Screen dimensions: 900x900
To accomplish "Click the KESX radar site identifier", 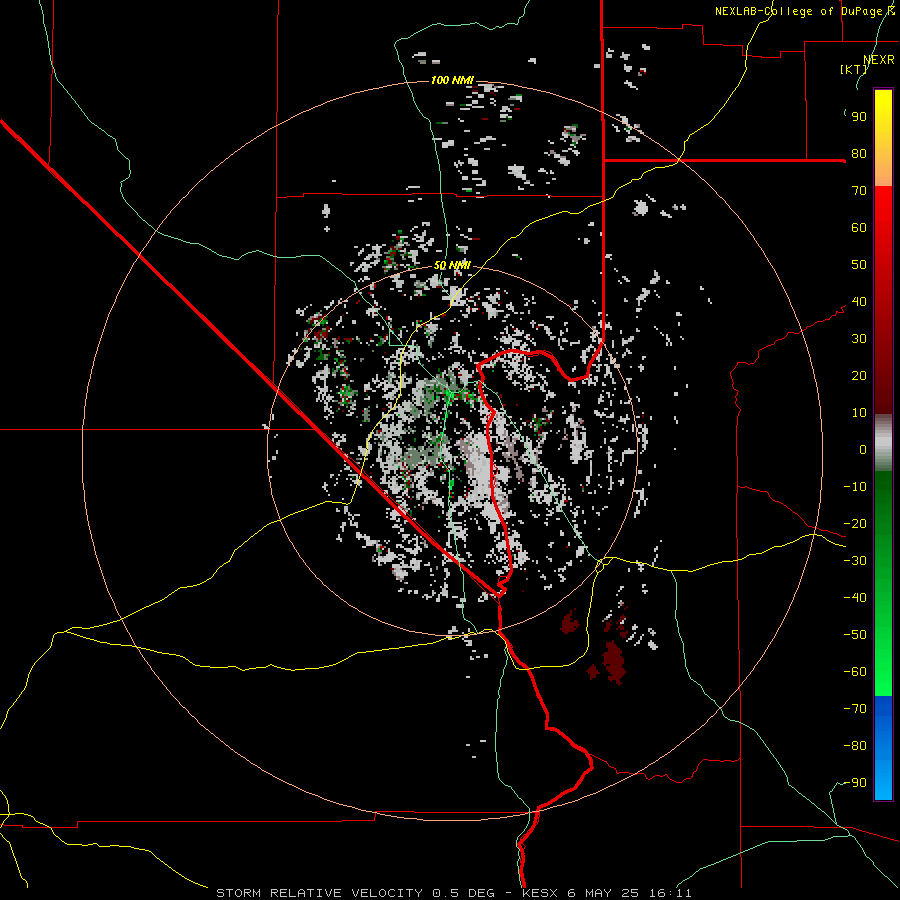I will point(542,893).
